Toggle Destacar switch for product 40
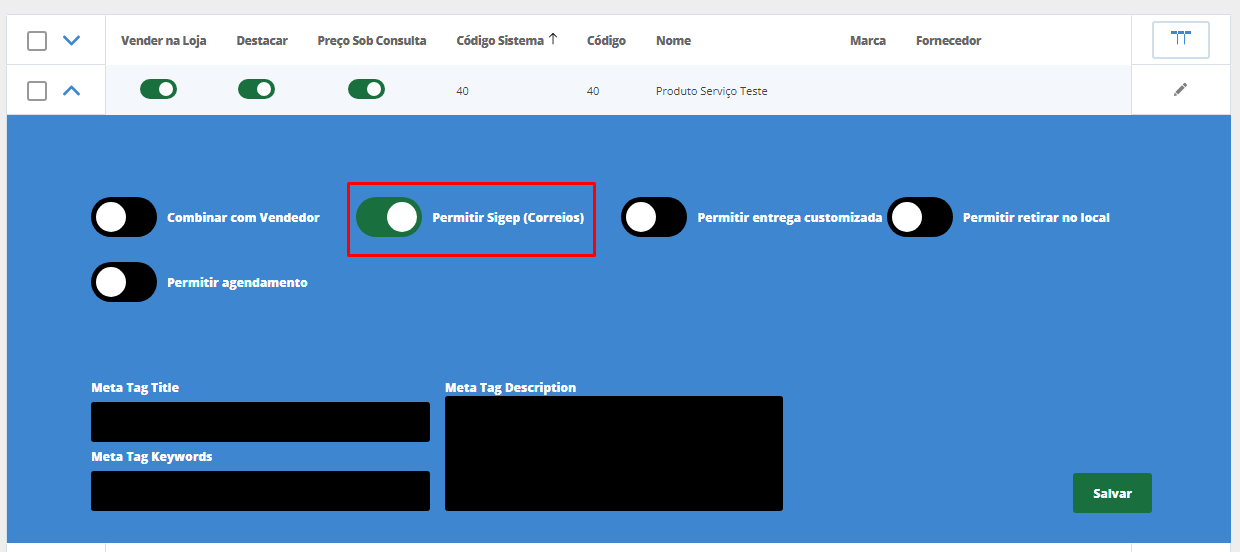1240x552 pixels. coord(256,89)
